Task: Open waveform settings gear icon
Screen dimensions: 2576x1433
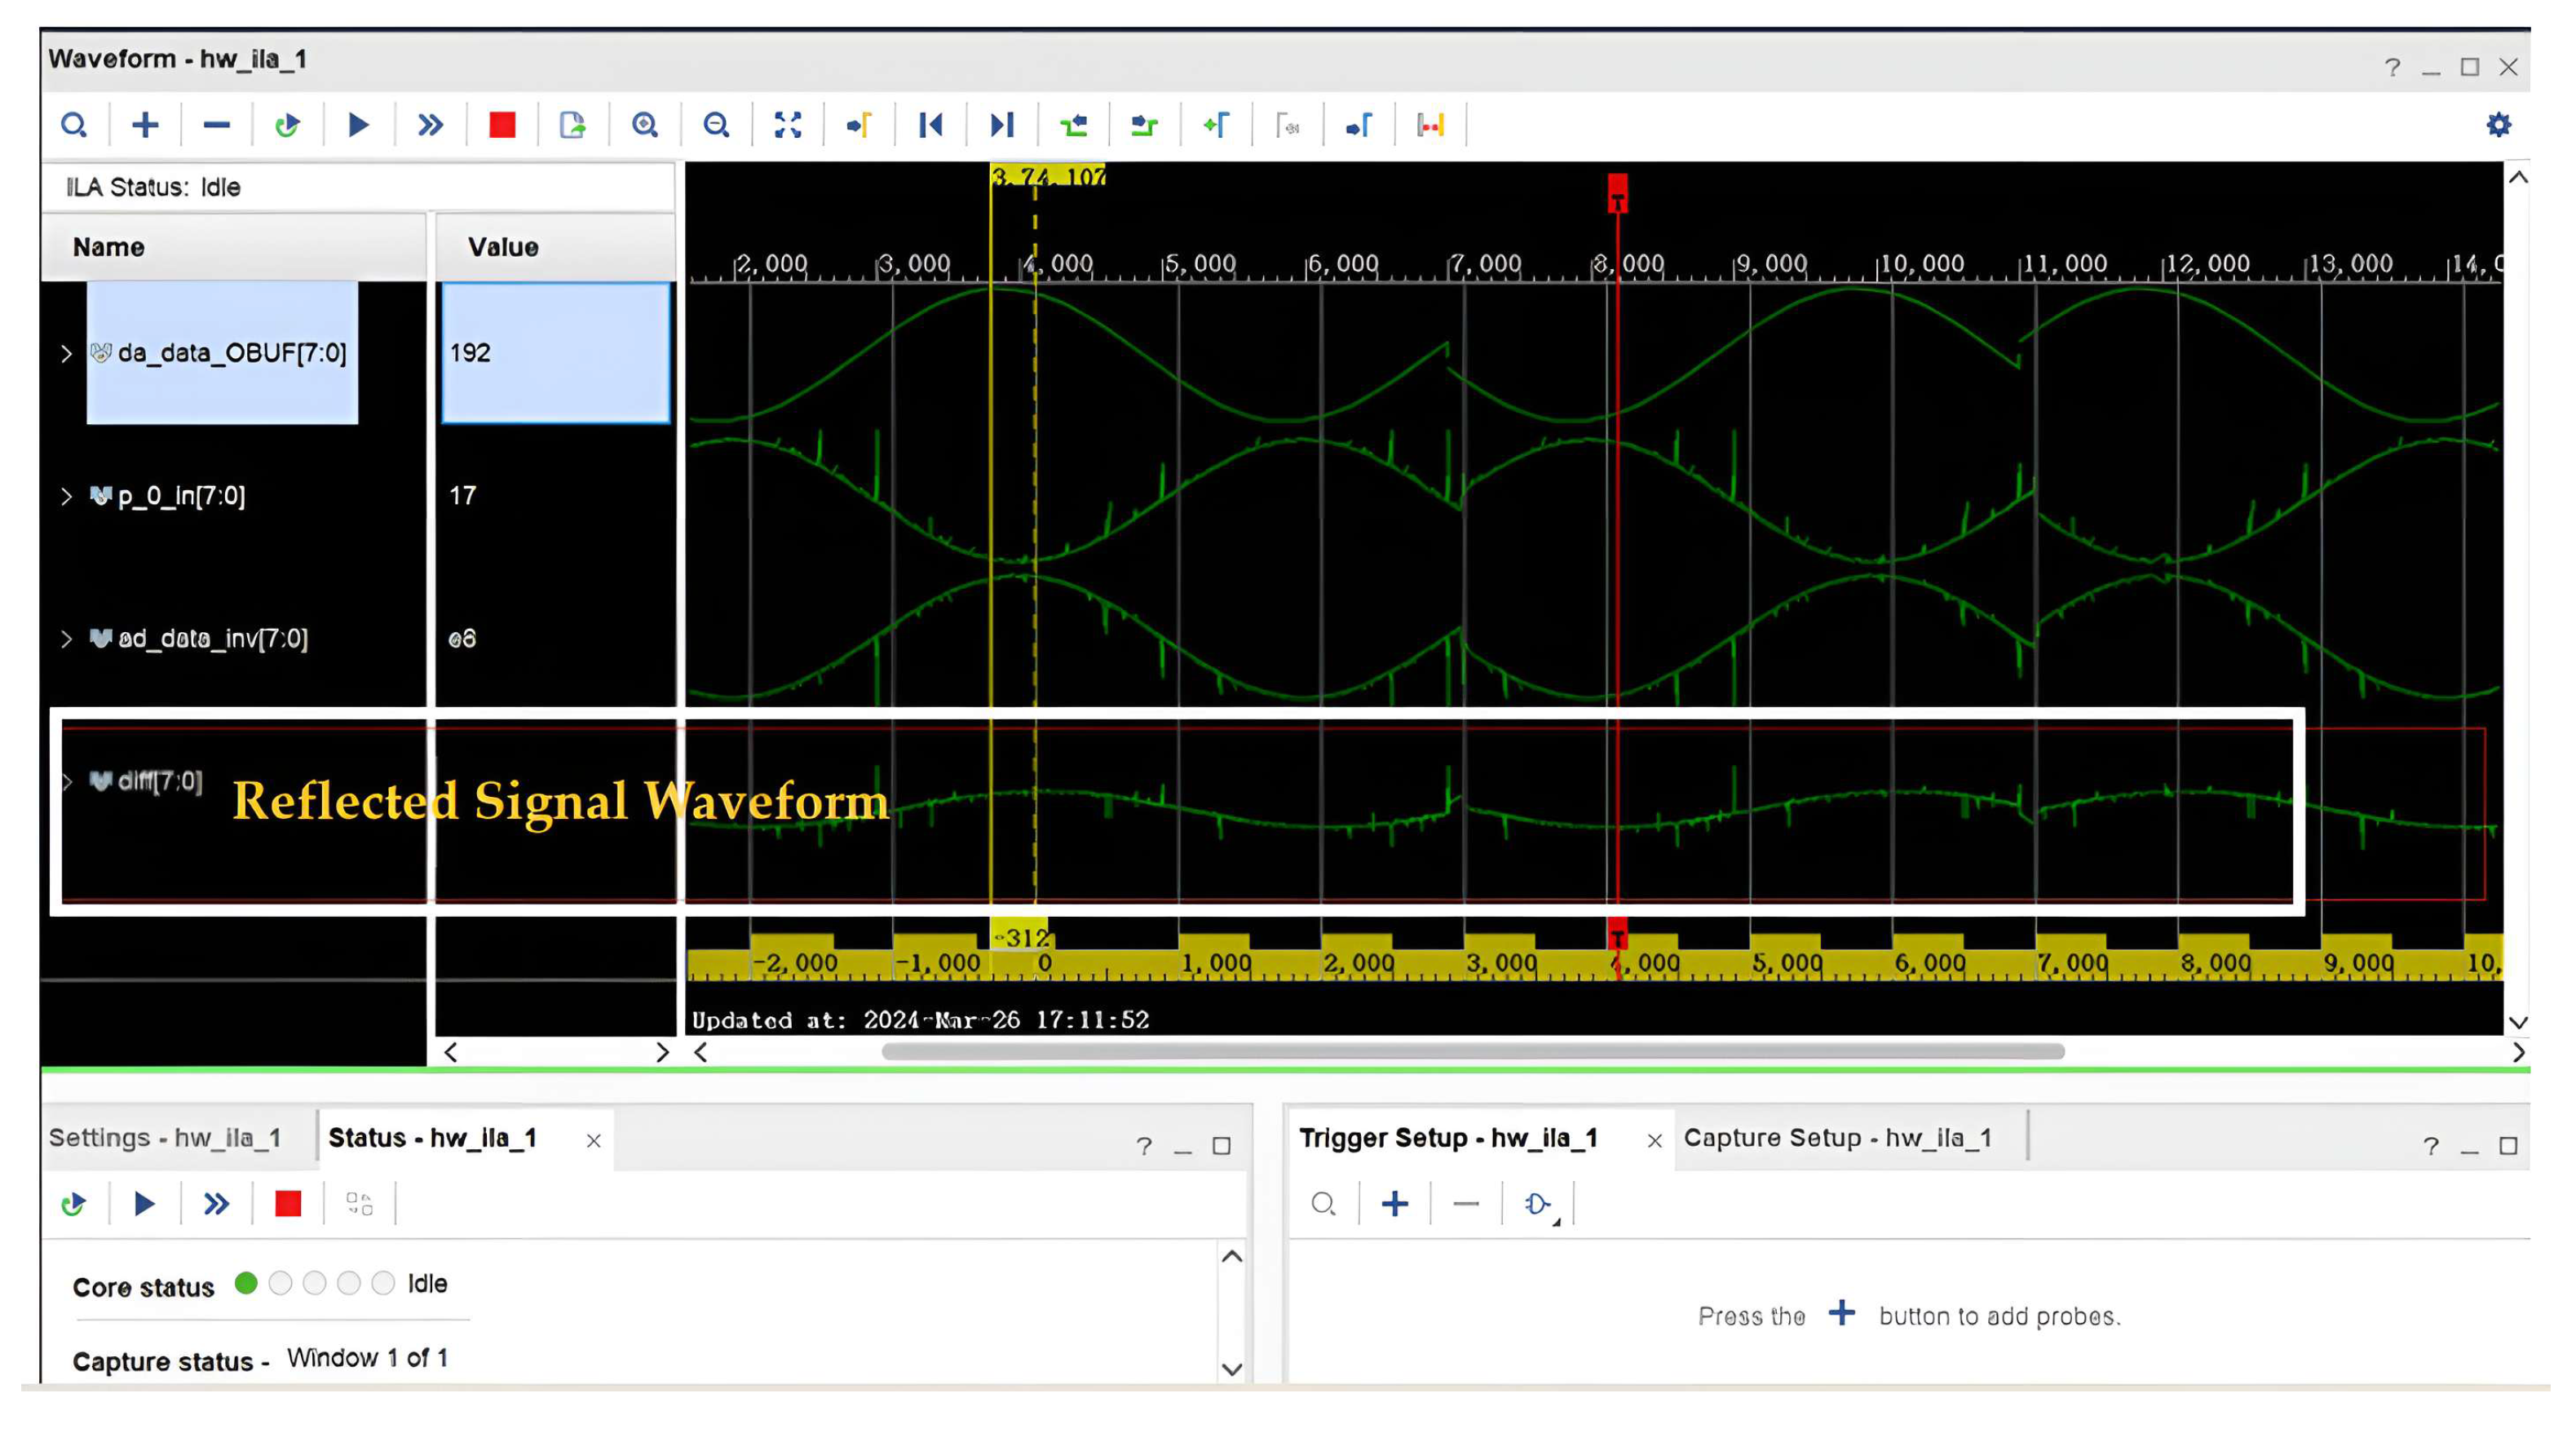Action: (2498, 125)
